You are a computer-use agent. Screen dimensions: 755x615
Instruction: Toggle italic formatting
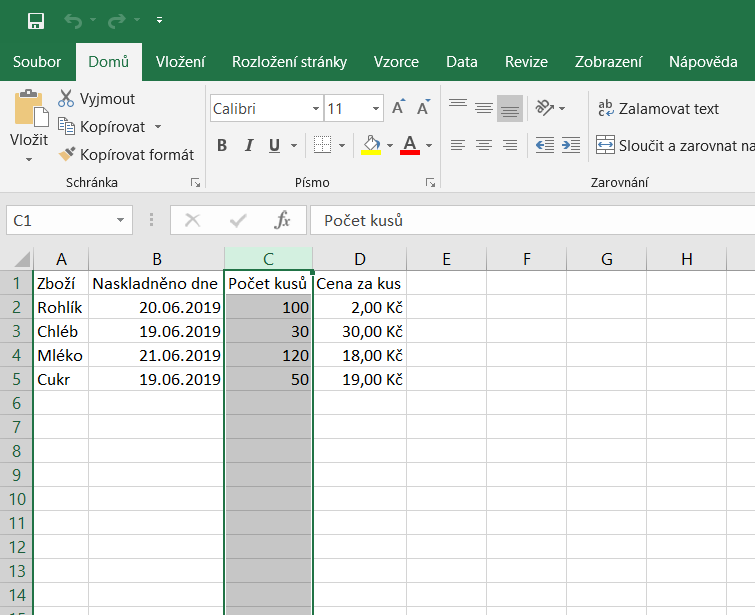tap(248, 145)
